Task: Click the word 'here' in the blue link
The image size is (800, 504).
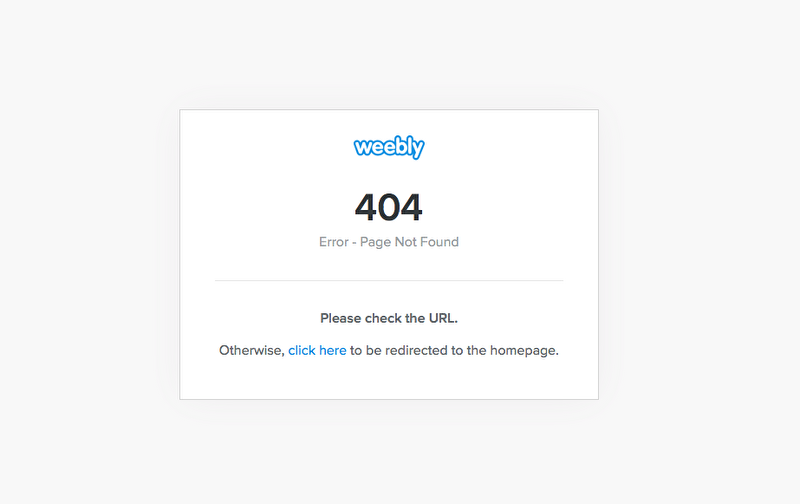Action: click(333, 350)
